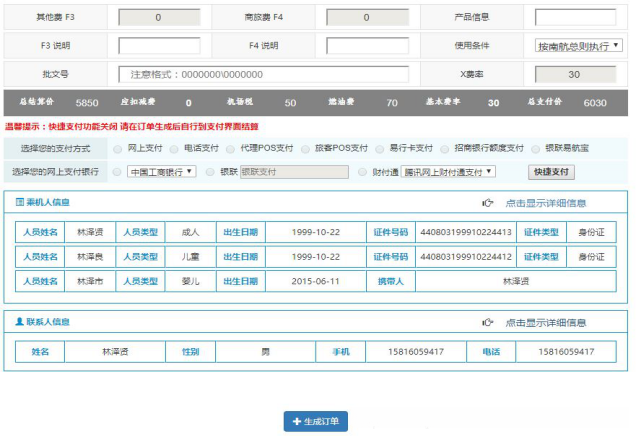Focus the F4 说明 input field

(x=367, y=46)
